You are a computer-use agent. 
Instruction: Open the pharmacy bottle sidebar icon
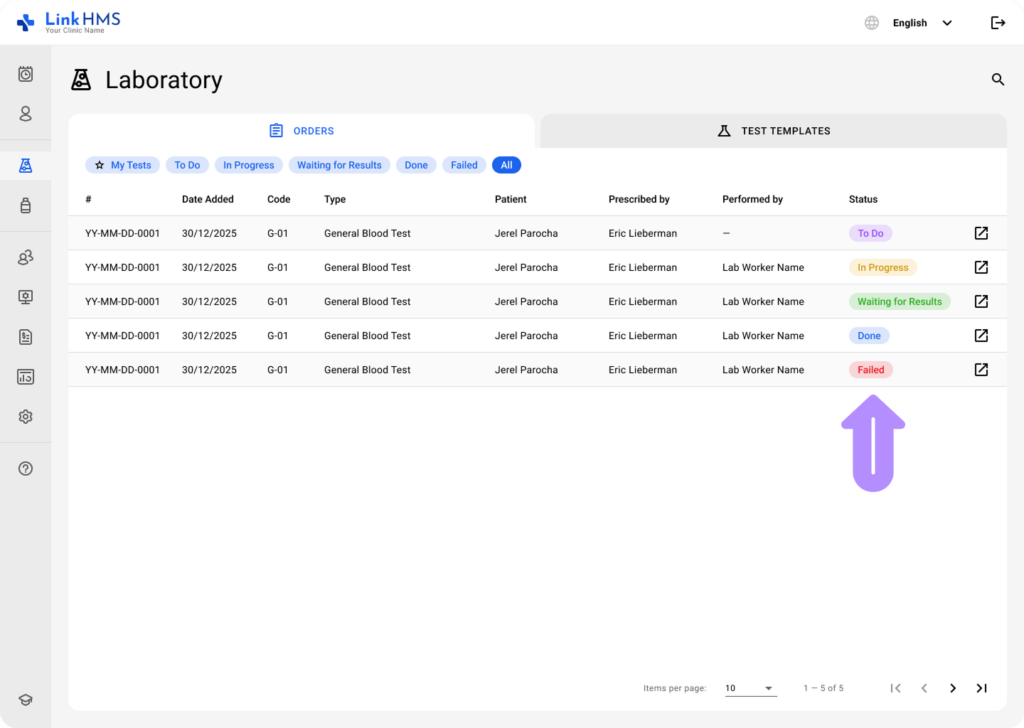26,206
